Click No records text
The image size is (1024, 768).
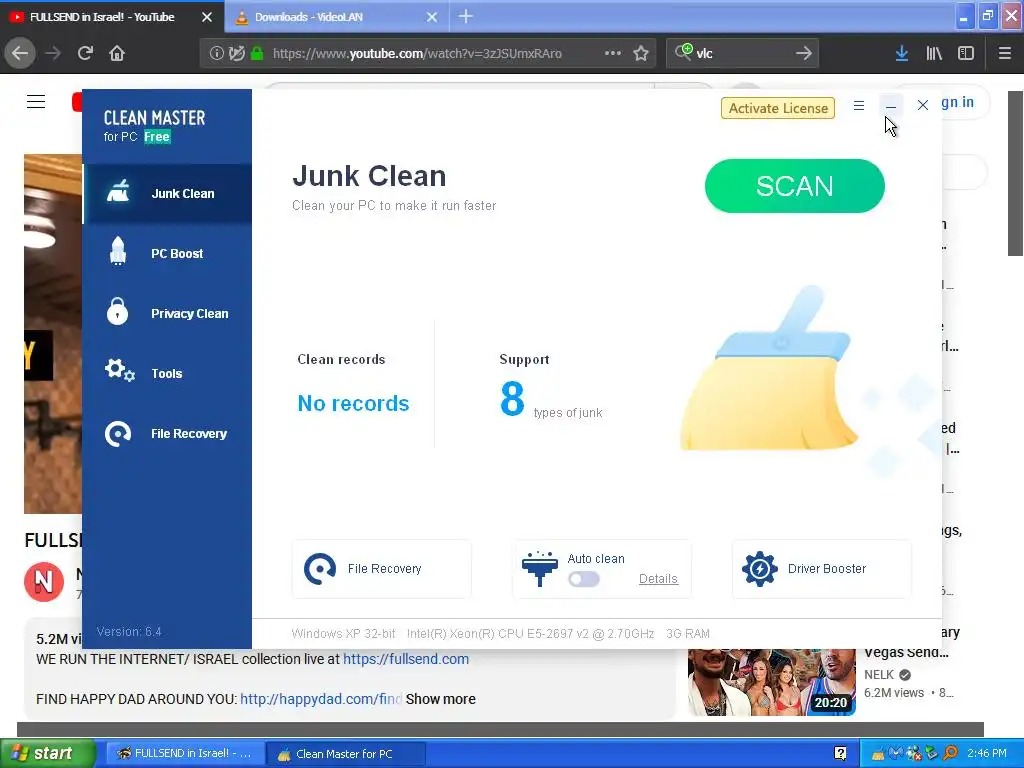click(x=353, y=404)
